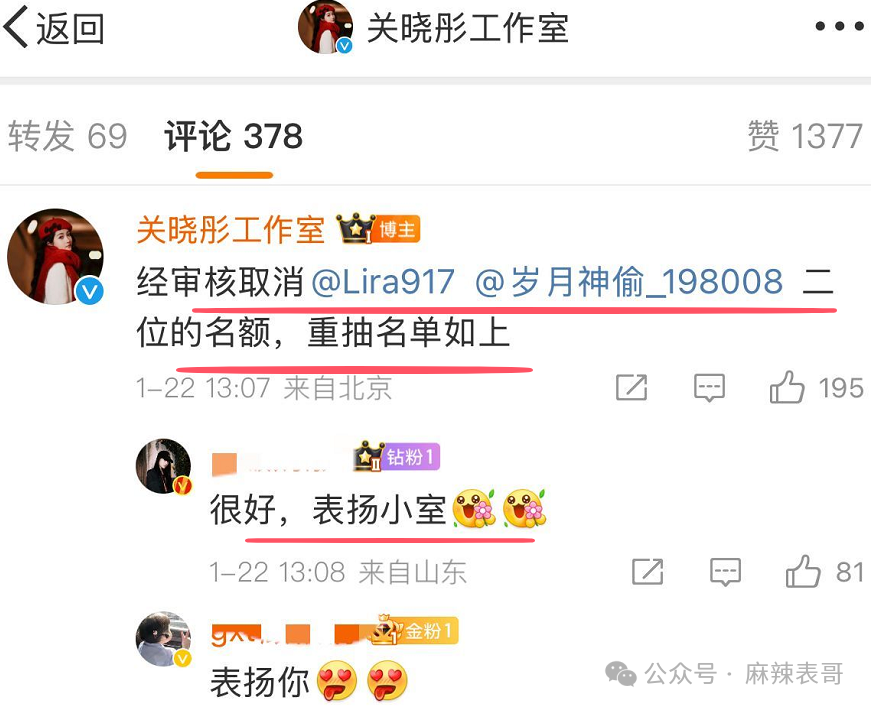Repost the studio's 13:07 comment

point(632,387)
